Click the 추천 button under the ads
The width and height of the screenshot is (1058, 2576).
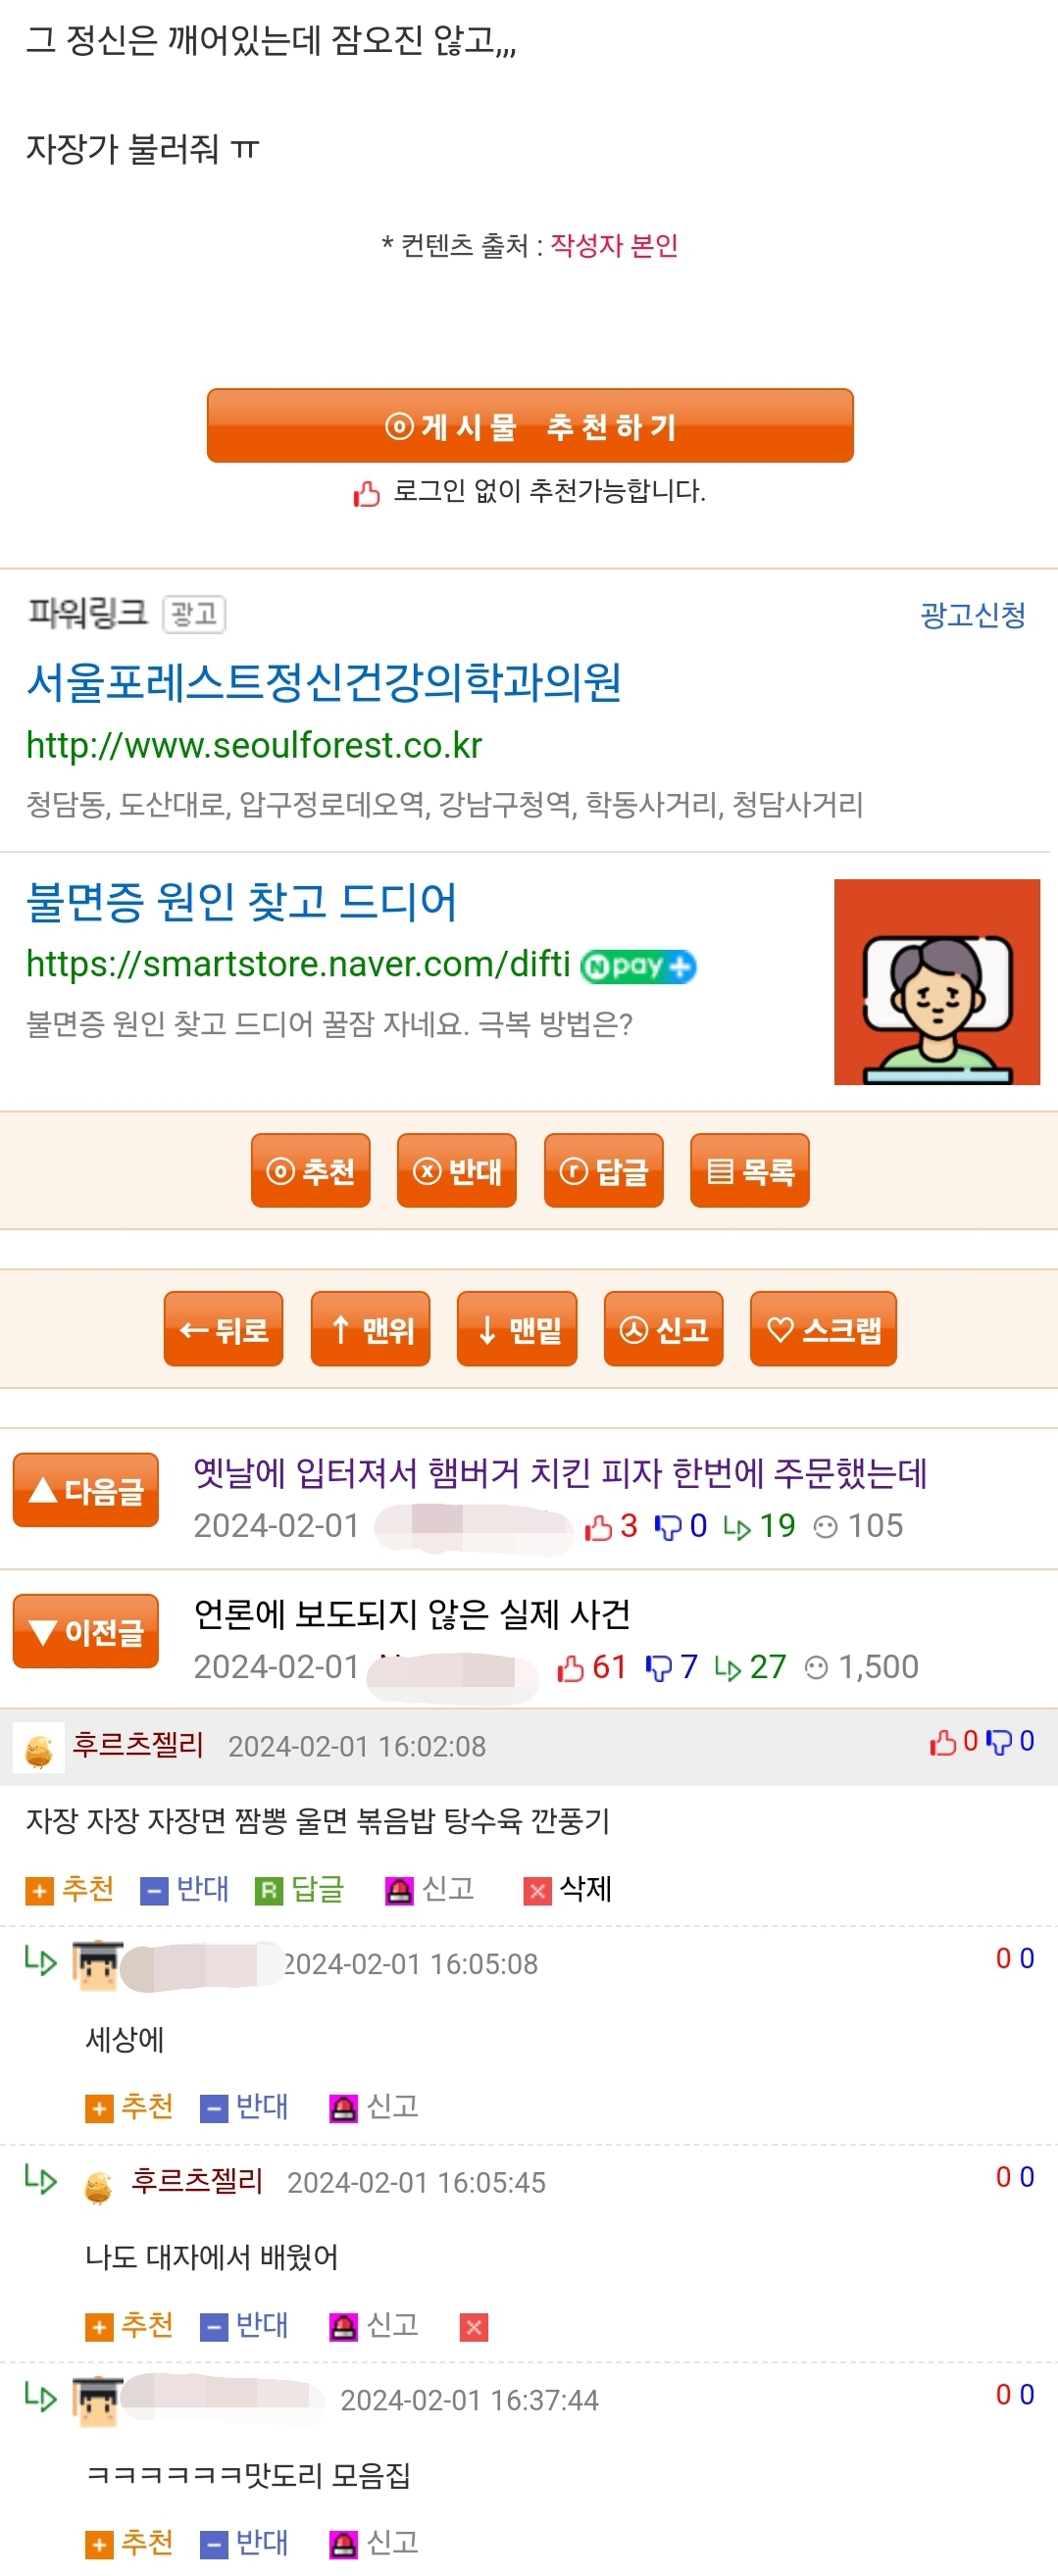tap(311, 1170)
